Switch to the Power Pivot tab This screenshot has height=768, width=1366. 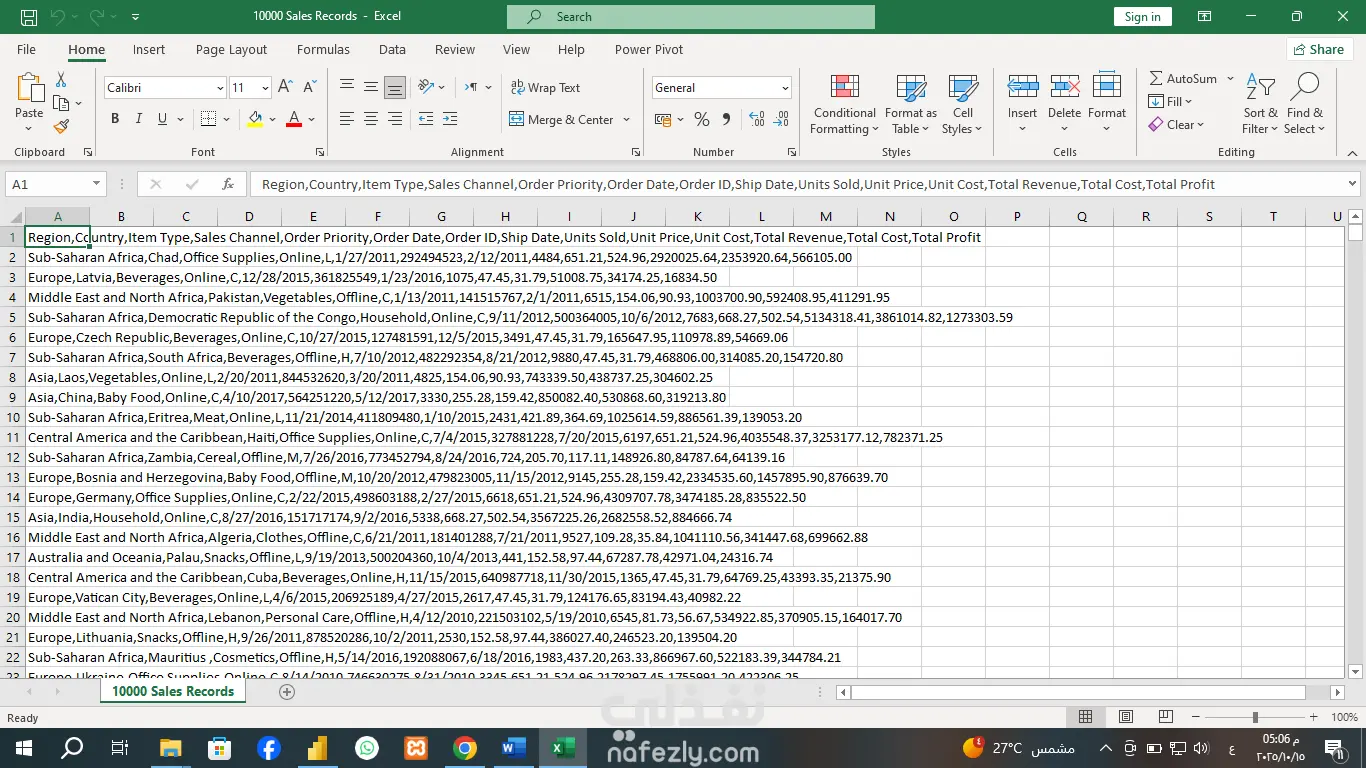(x=649, y=49)
